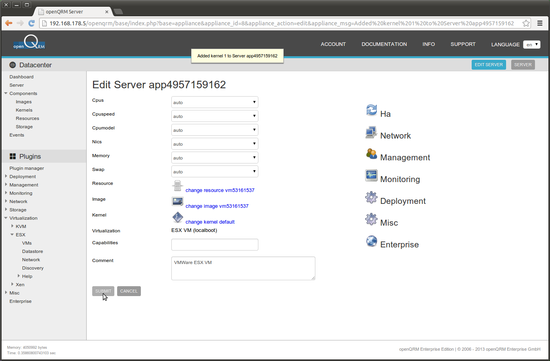This screenshot has width=550, height=361.
Task: Open Kernels in the sidebar
Action: [x=24, y=110]
